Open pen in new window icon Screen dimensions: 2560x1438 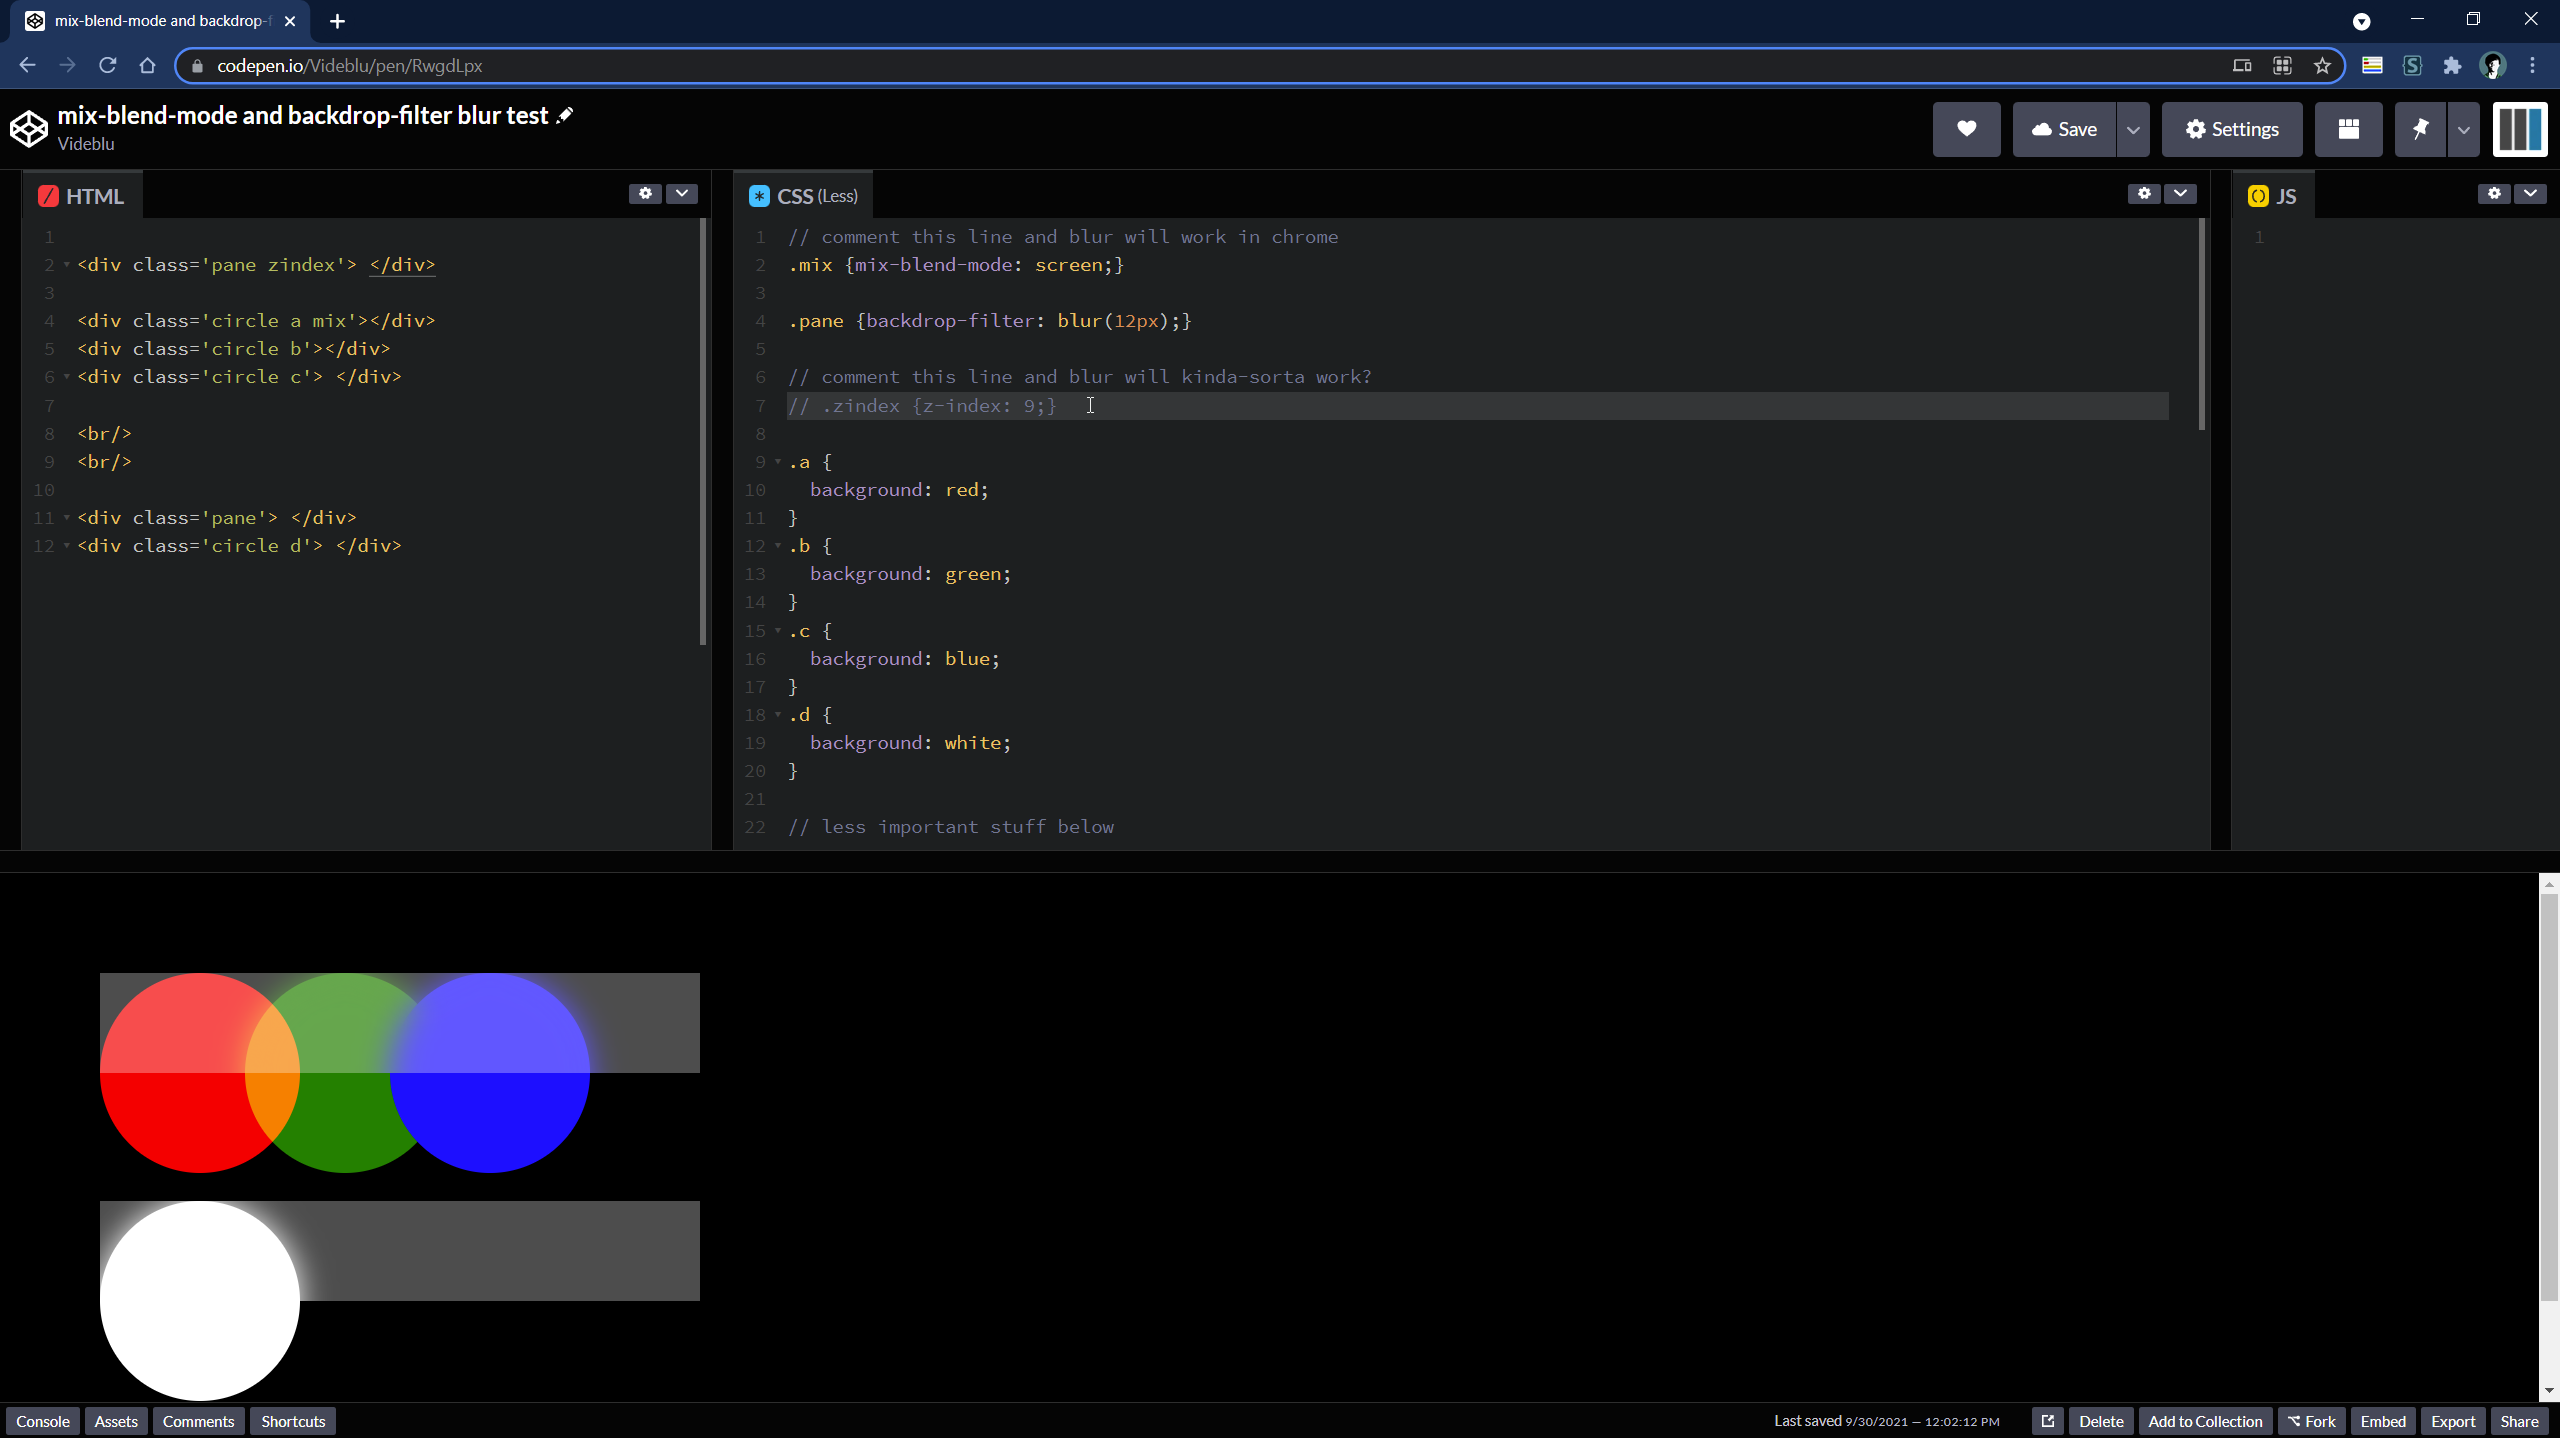pyautogui.click(x=2047, y=1421)
